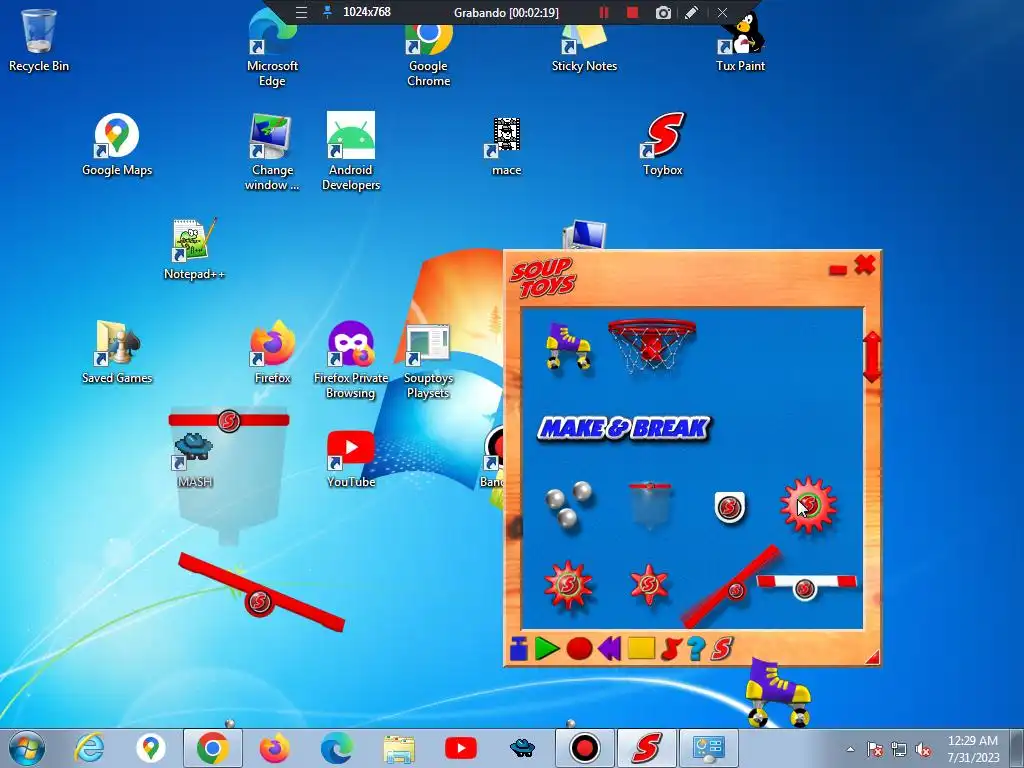
Task: Click the Tux Paint desktop shortcut
Action: coord(740,42)
